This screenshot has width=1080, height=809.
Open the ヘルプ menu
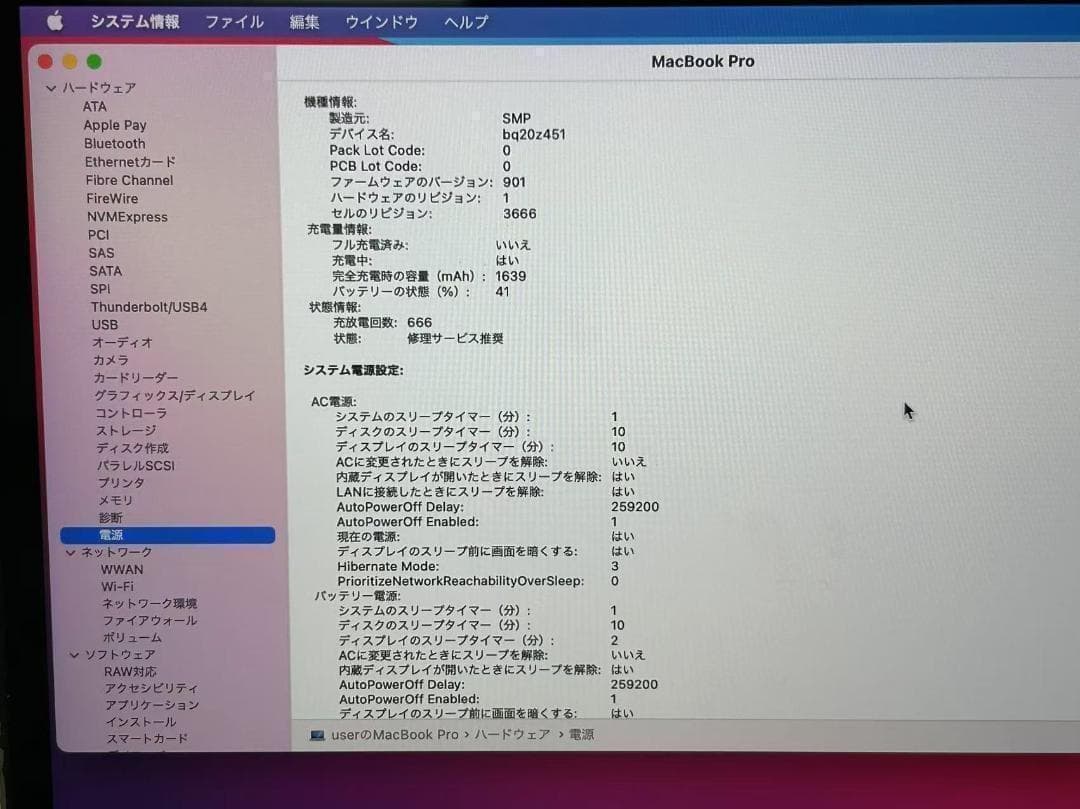pos(466,22)
